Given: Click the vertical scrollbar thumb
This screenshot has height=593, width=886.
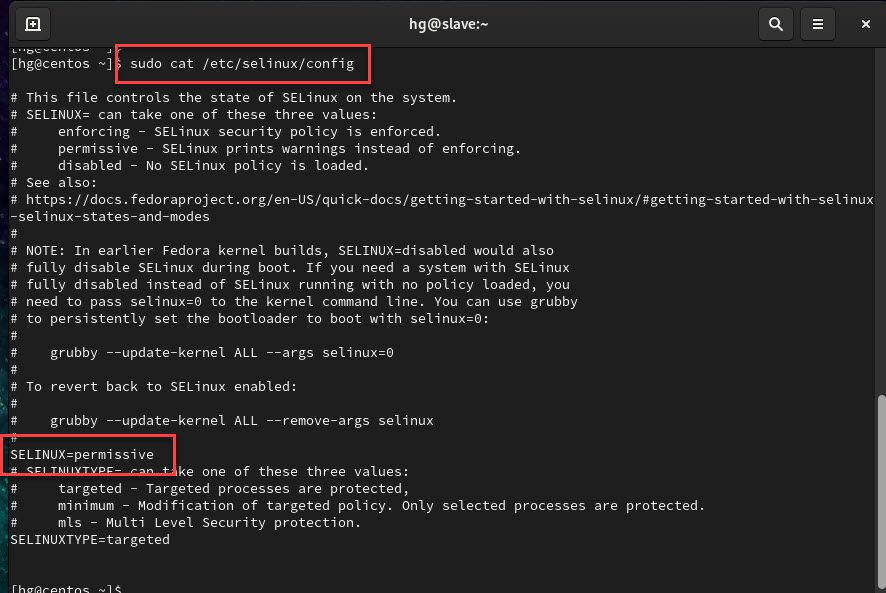Looking at the screenshot, I should pyautogui.click(x=881, y=492).
